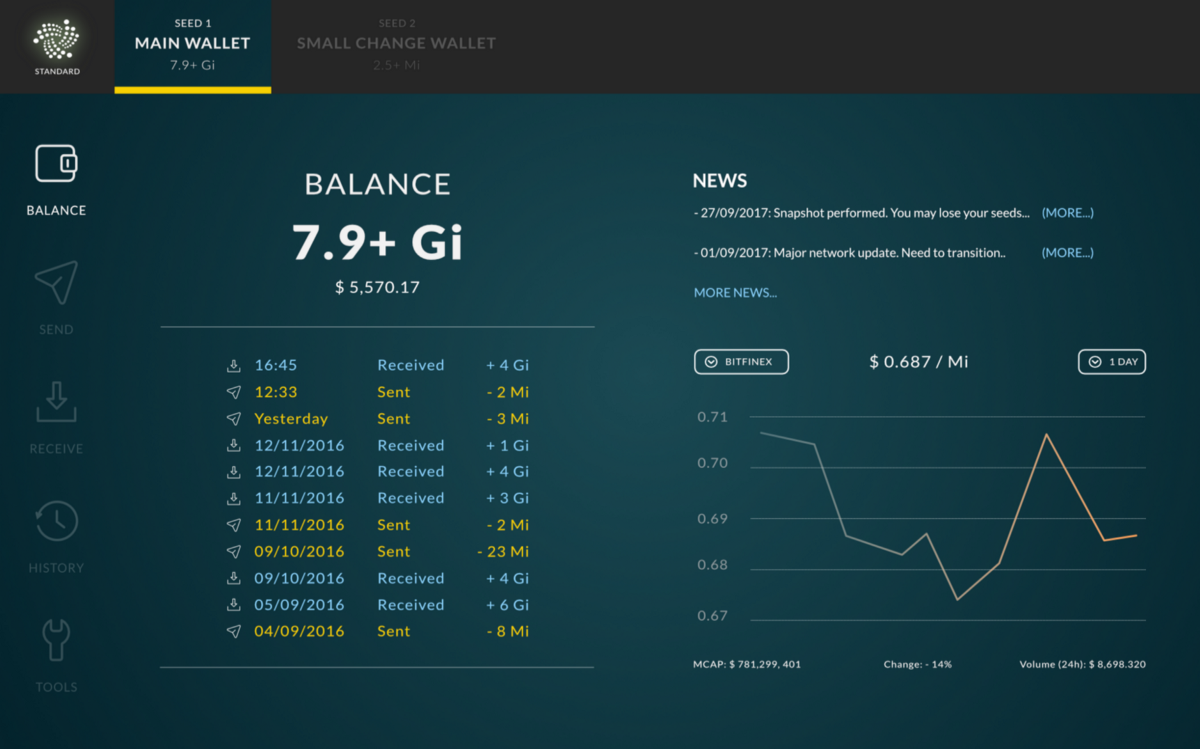1200x749 pixels.
Task: Expand the 1 DAY range dropdown
Action: click(1112, 361)
